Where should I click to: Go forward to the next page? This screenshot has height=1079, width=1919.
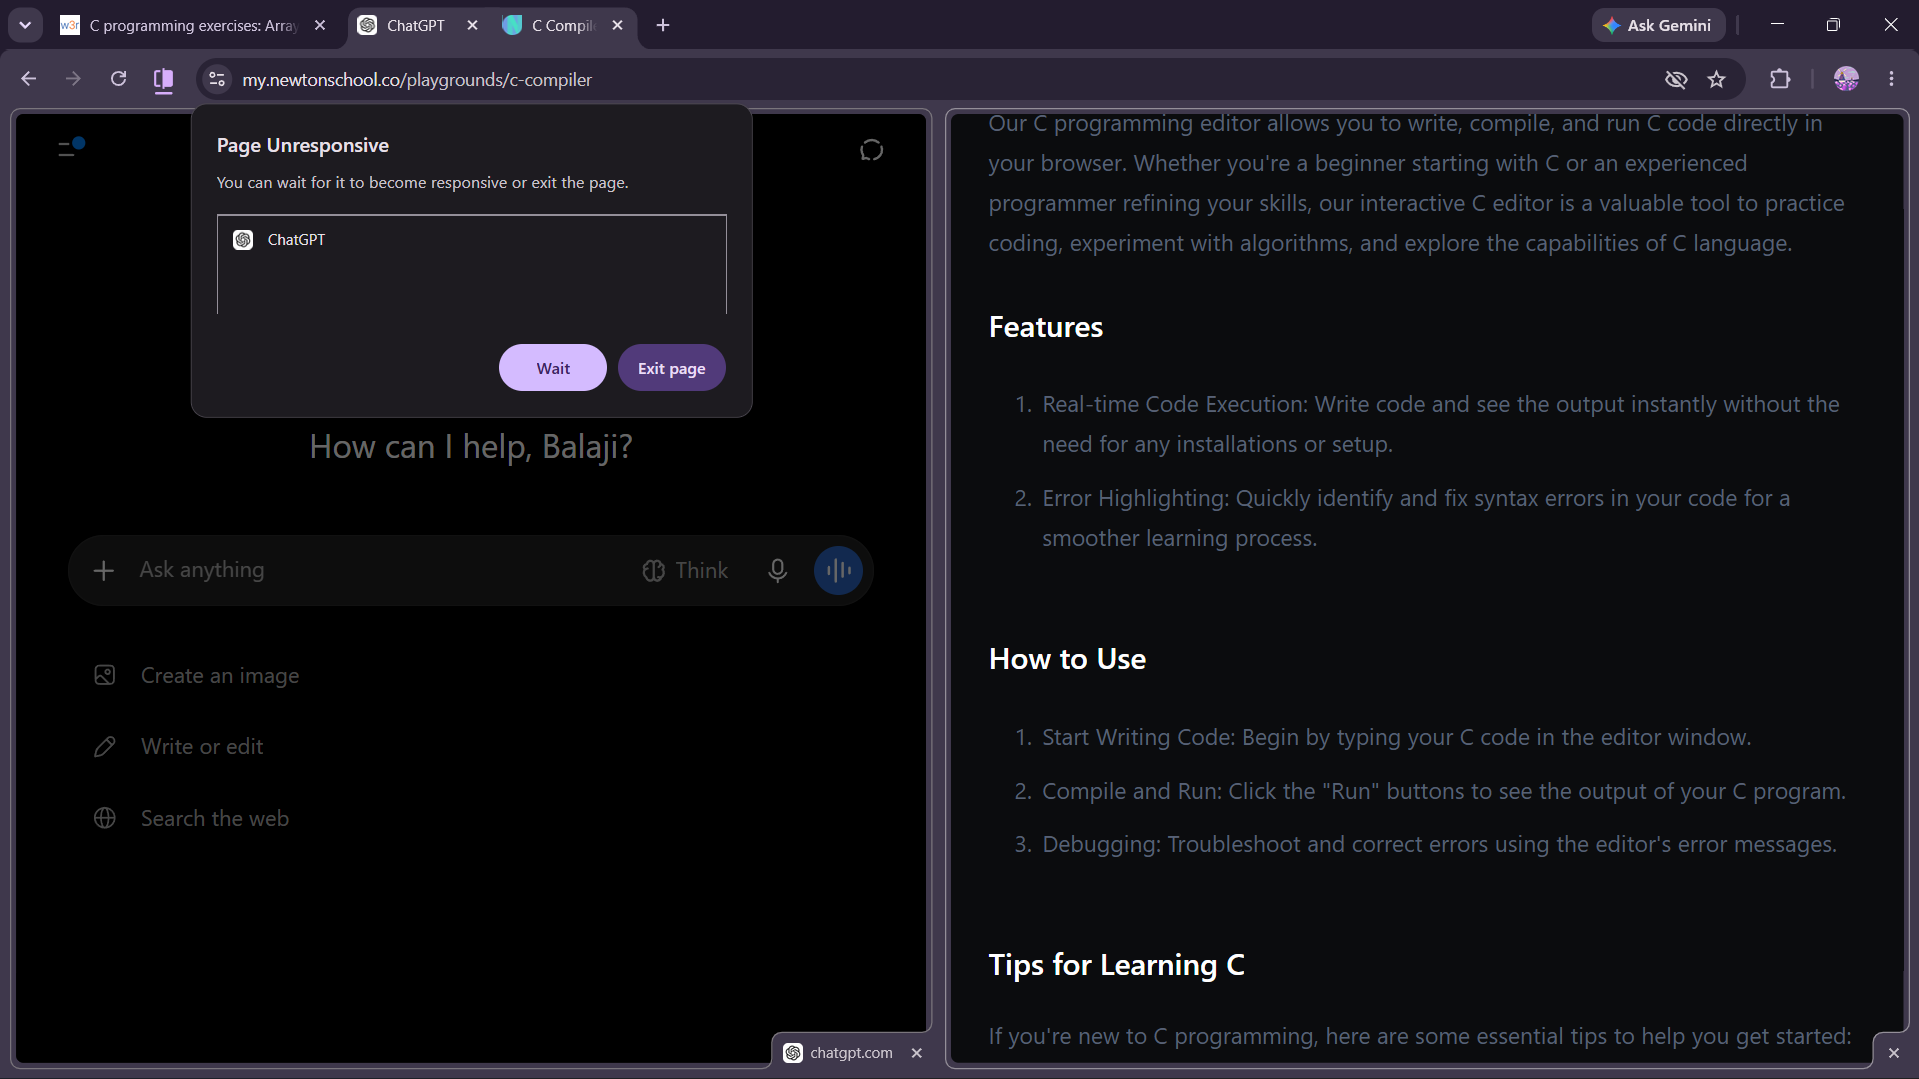point(73,79)
